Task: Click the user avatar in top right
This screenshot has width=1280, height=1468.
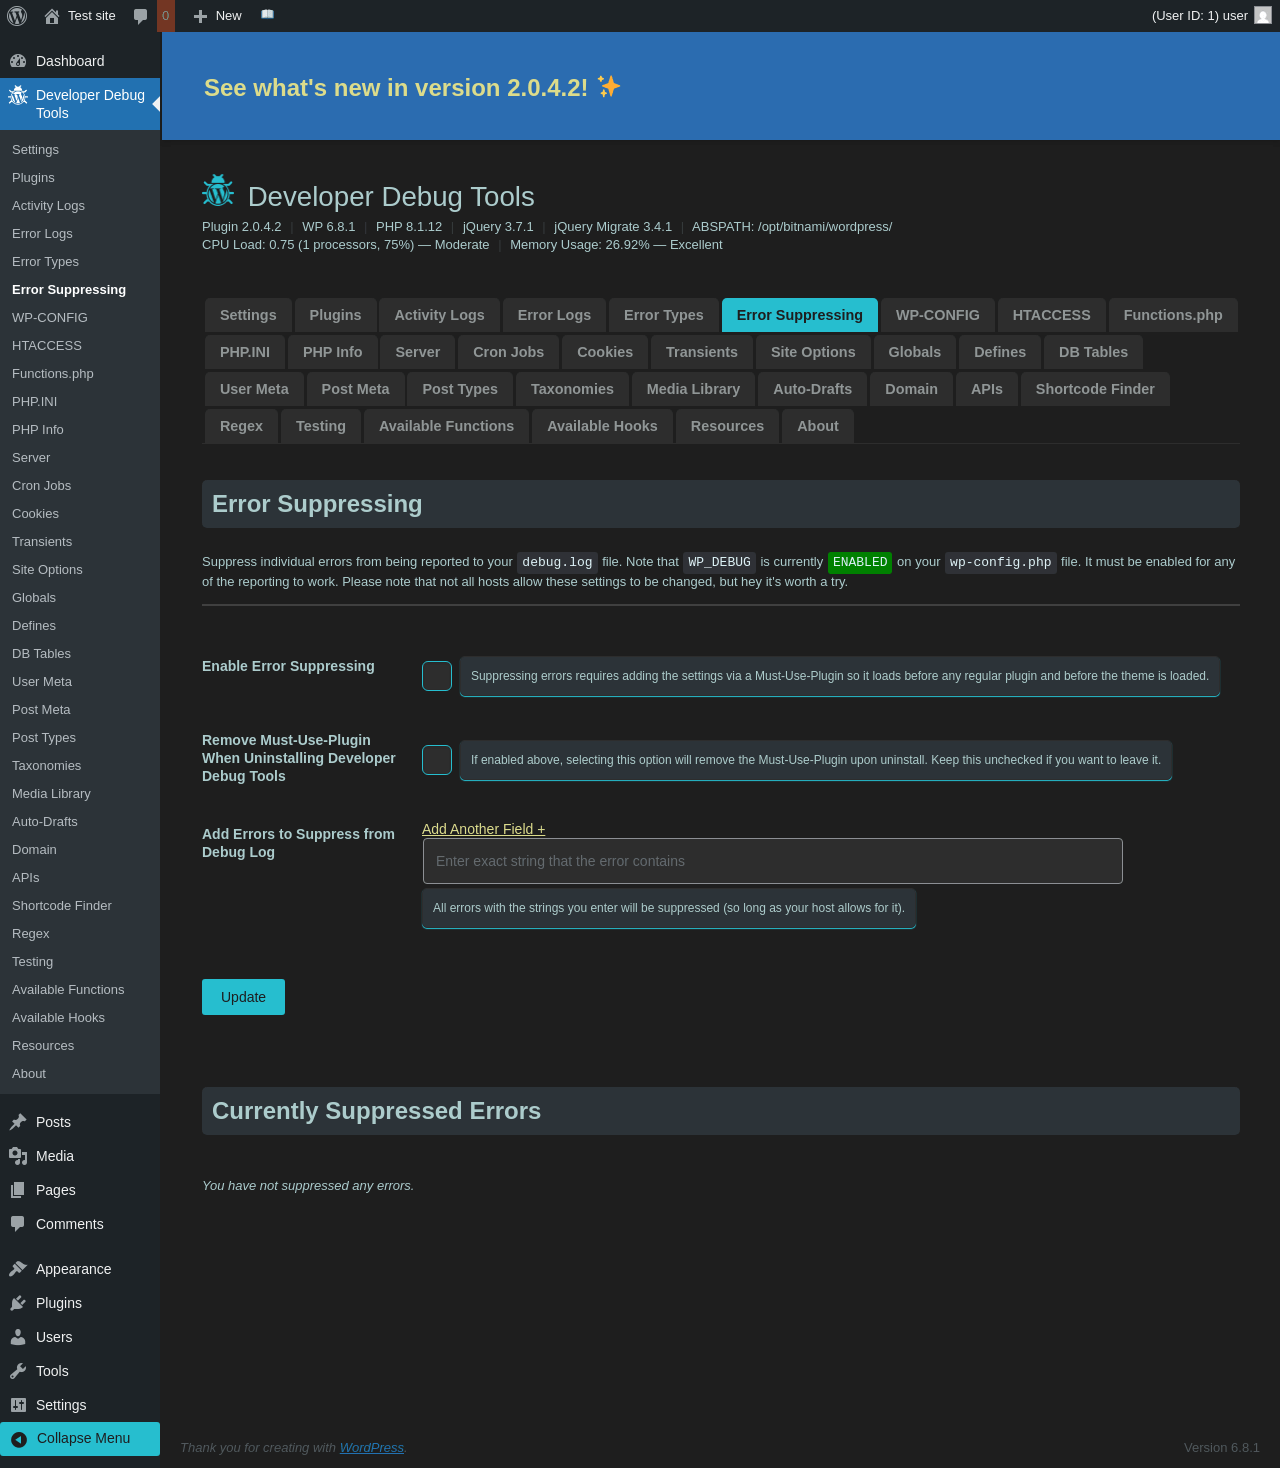Action: coord(1263,16)
